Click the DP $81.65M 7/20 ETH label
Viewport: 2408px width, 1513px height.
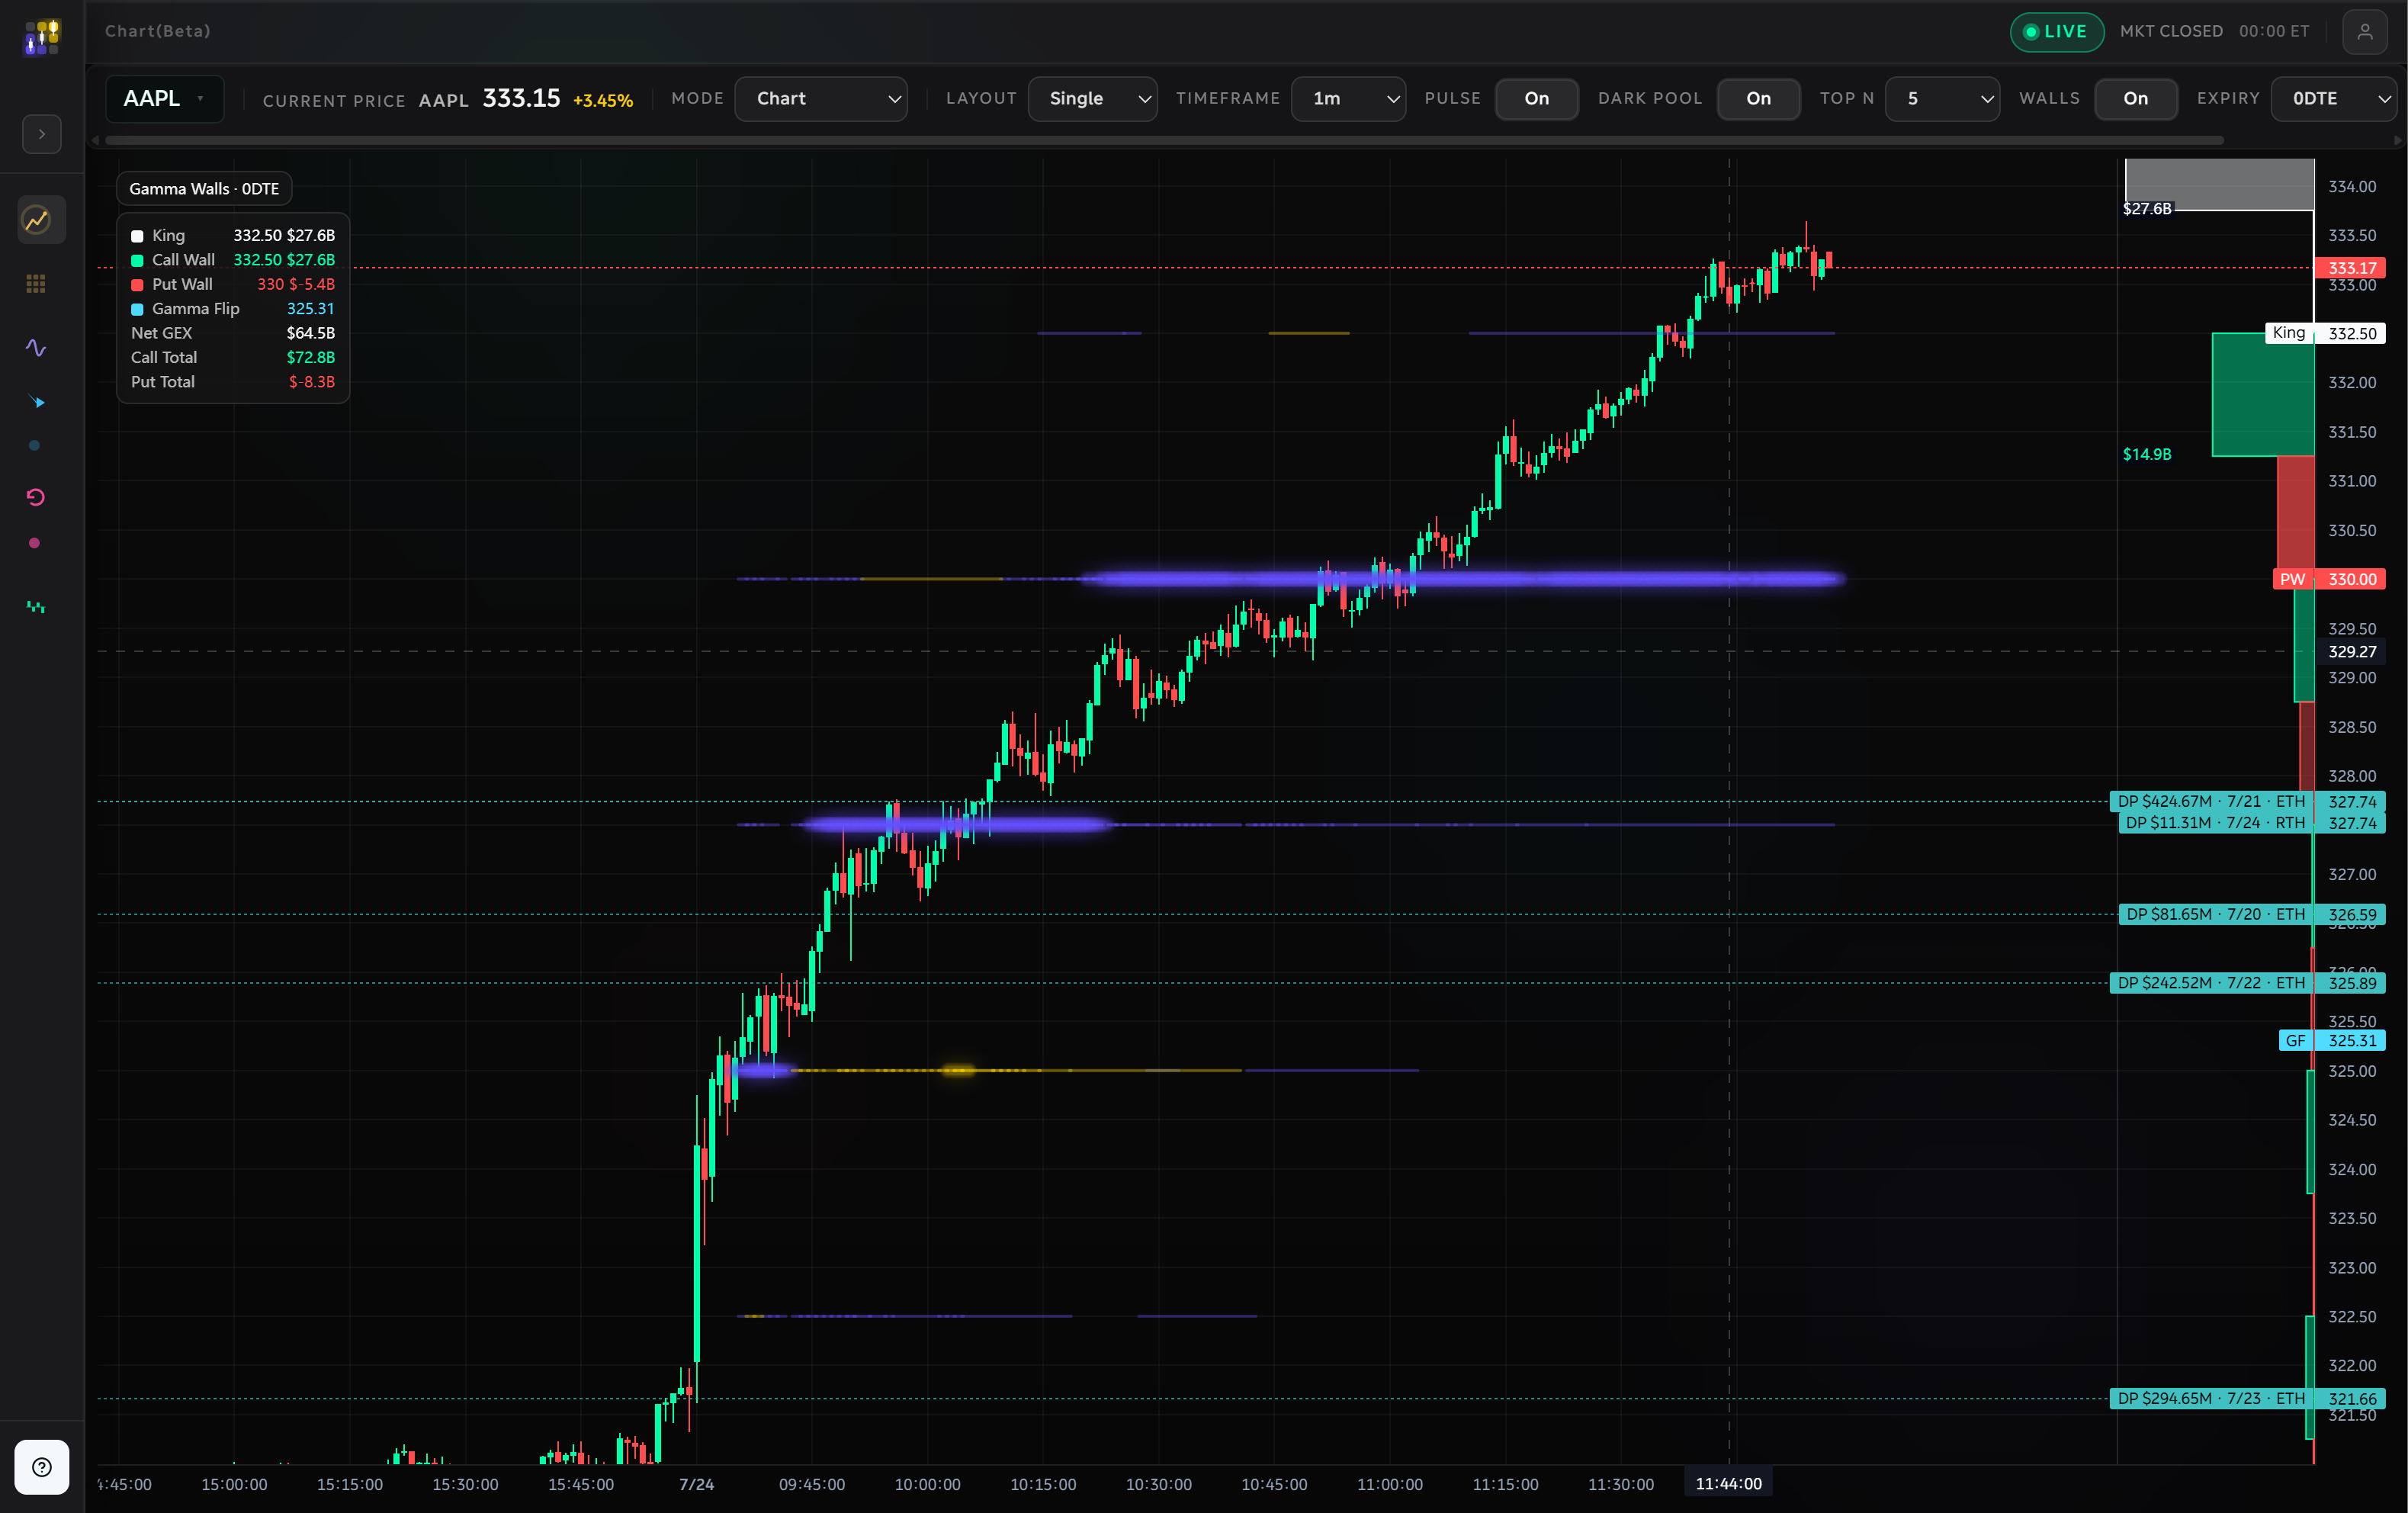pos(2251,915)
